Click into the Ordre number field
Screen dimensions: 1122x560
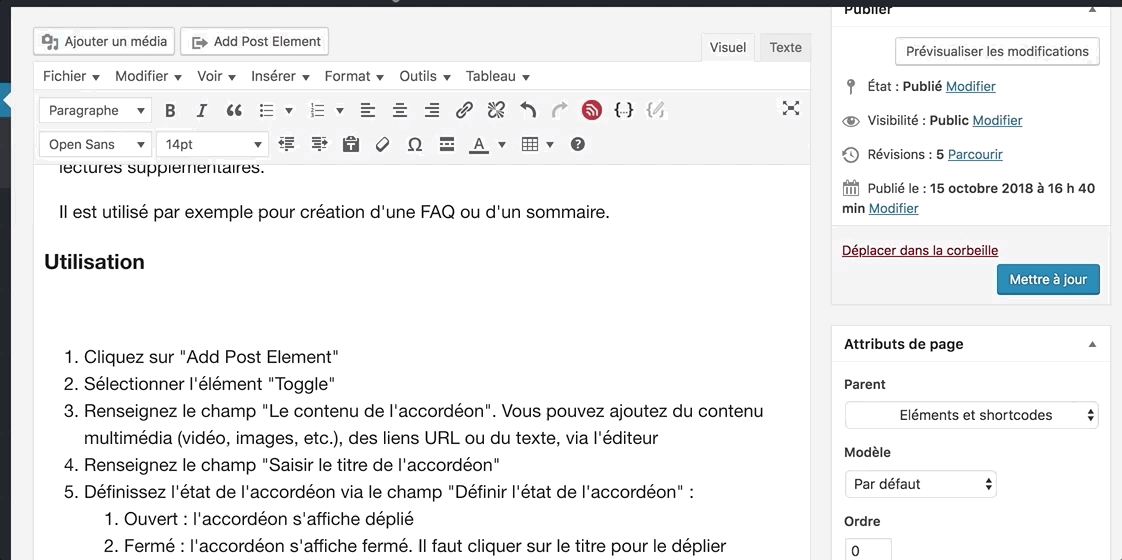pyautogui.click(x=867, y=550)
